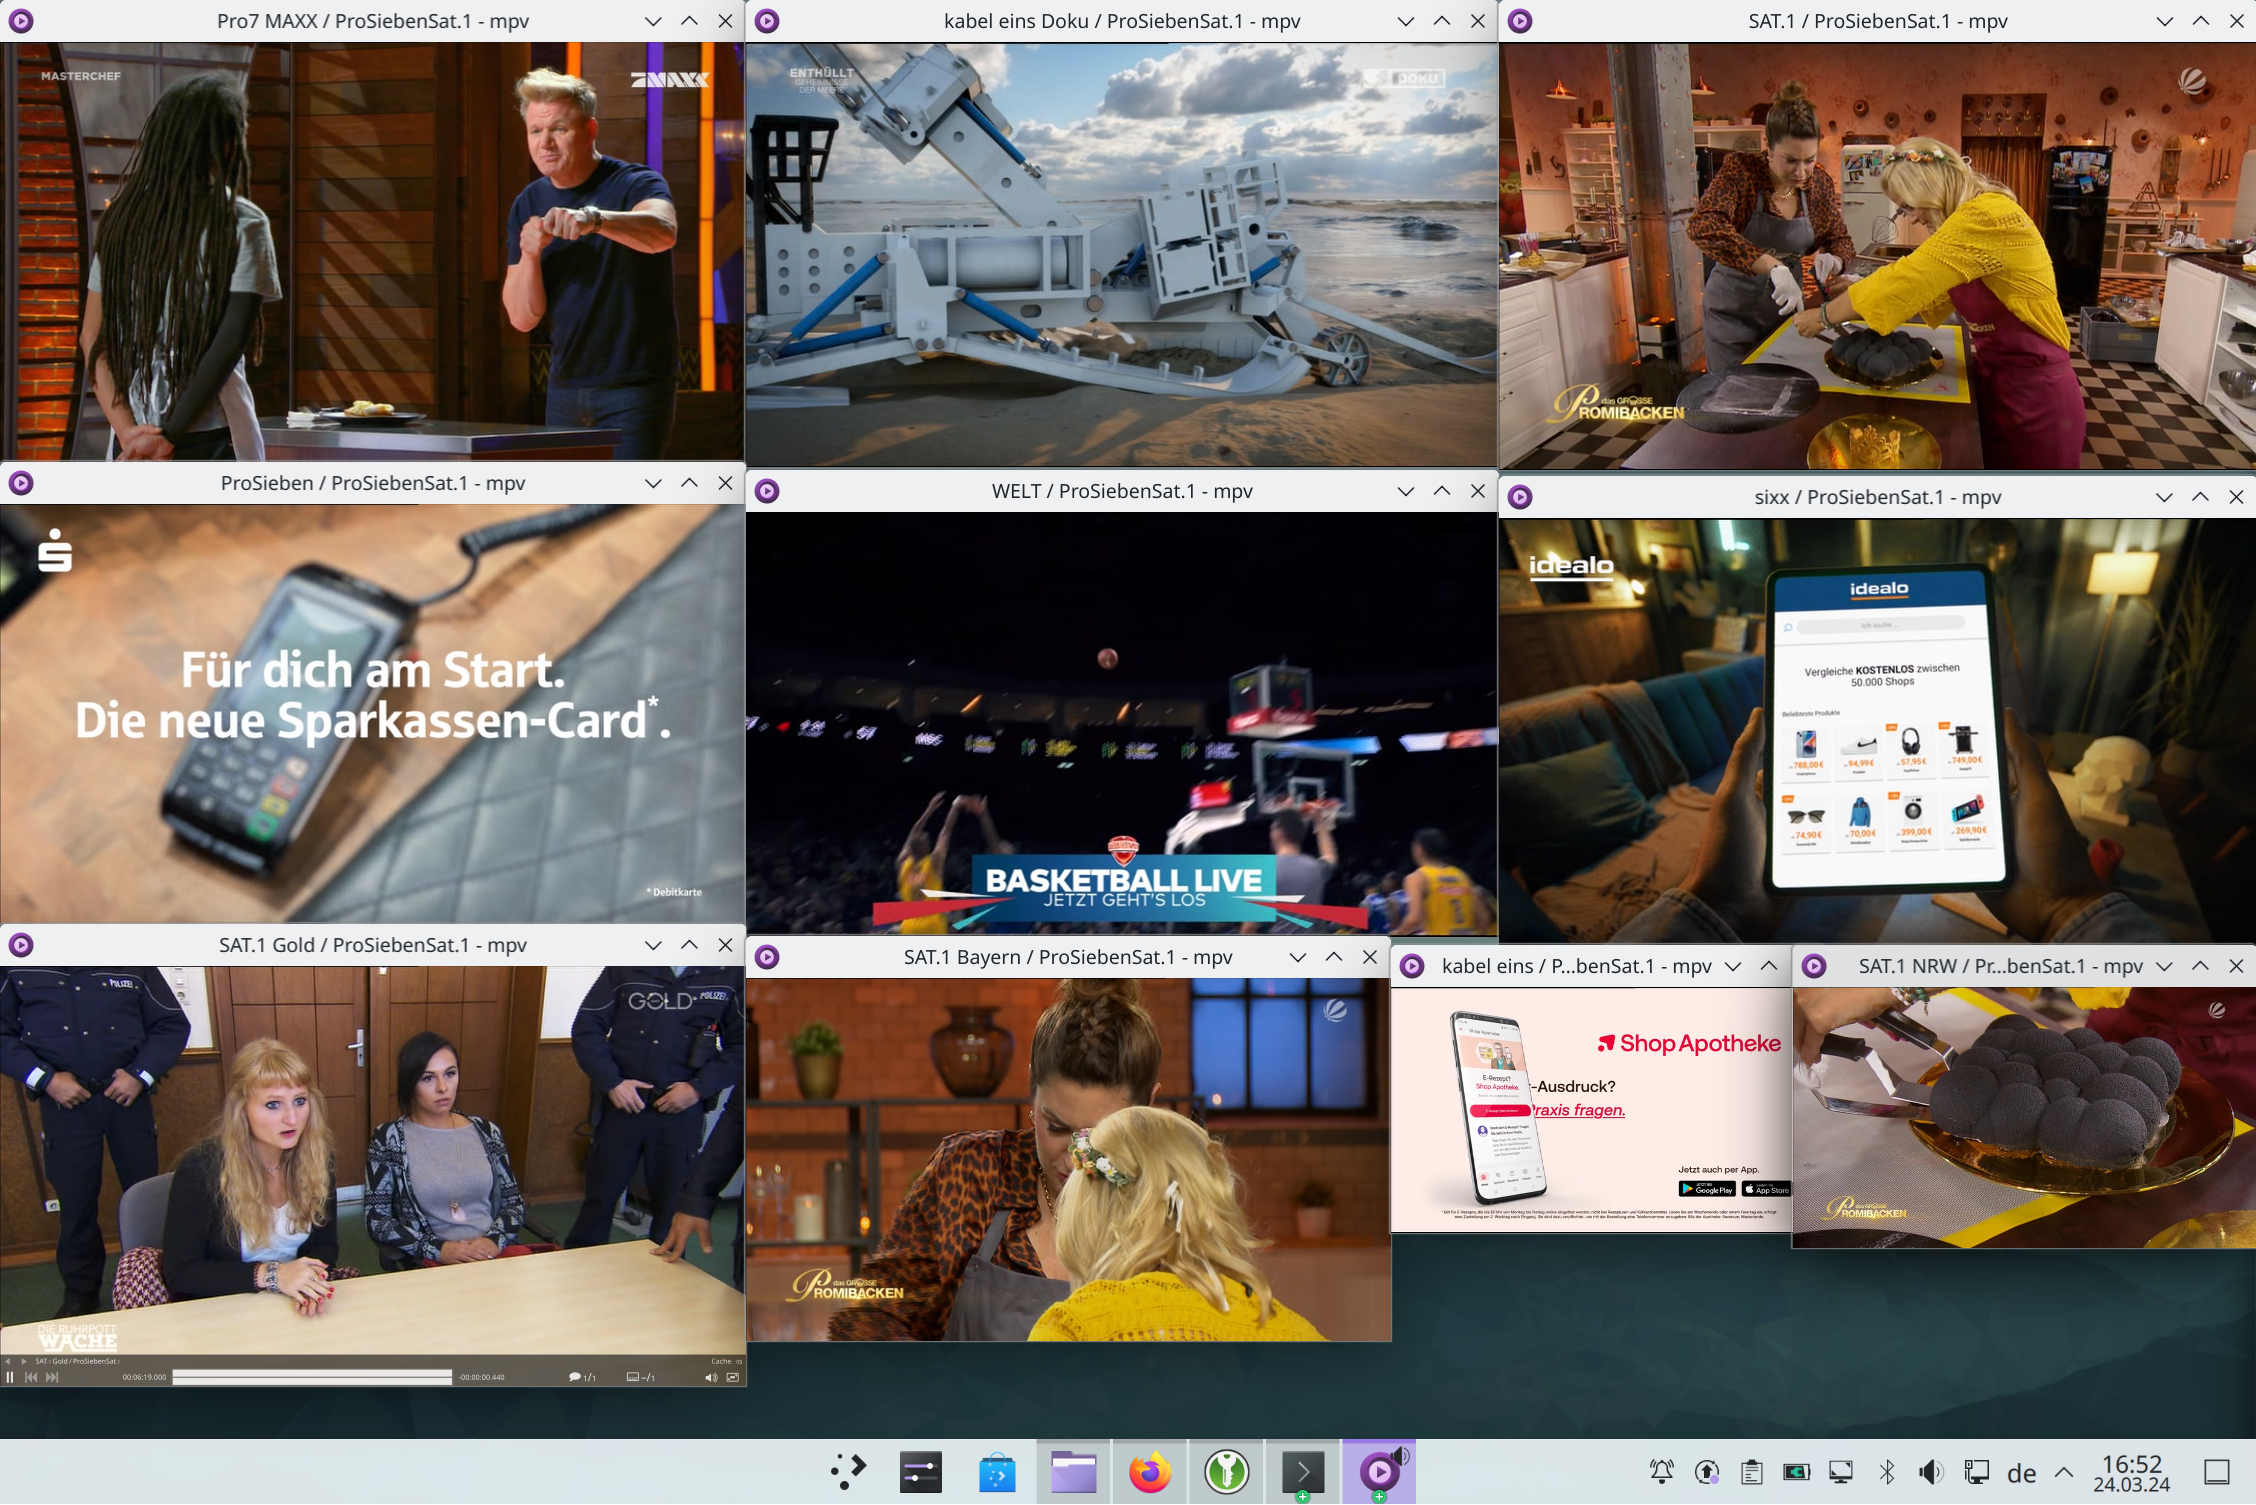2256x1505 pixels.
Task: Open window menu icon of WELT window
Action: coord(767,491)
